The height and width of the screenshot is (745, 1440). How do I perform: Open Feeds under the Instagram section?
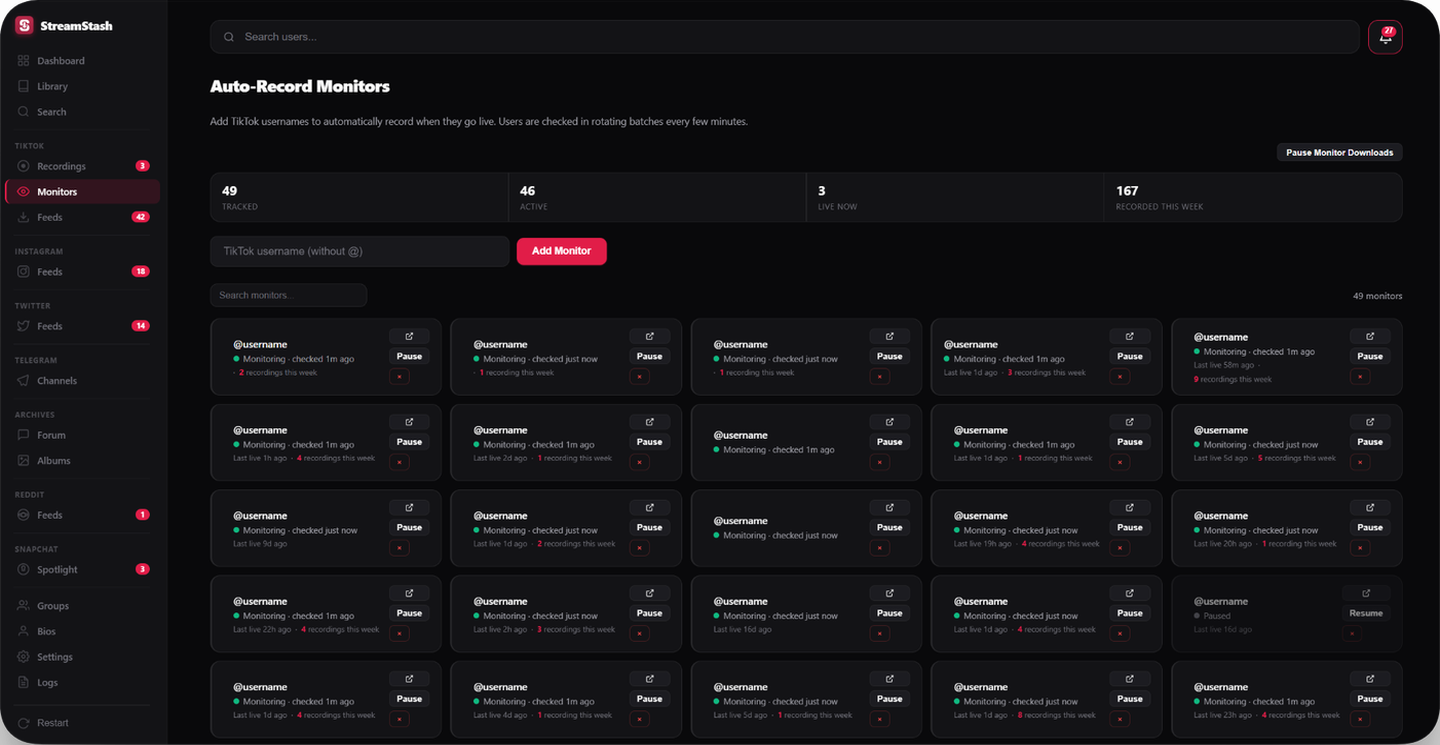click(x=82, y=272)
